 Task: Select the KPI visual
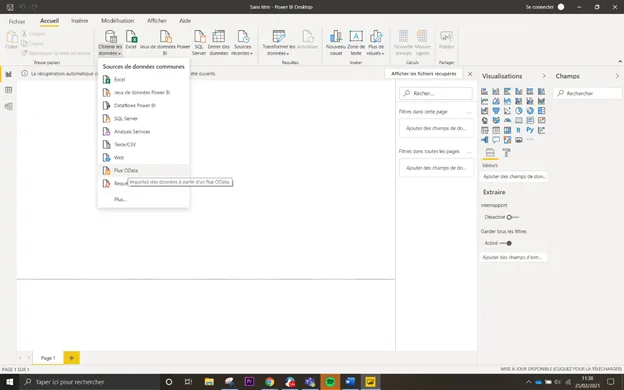click(x=541, y=120)
